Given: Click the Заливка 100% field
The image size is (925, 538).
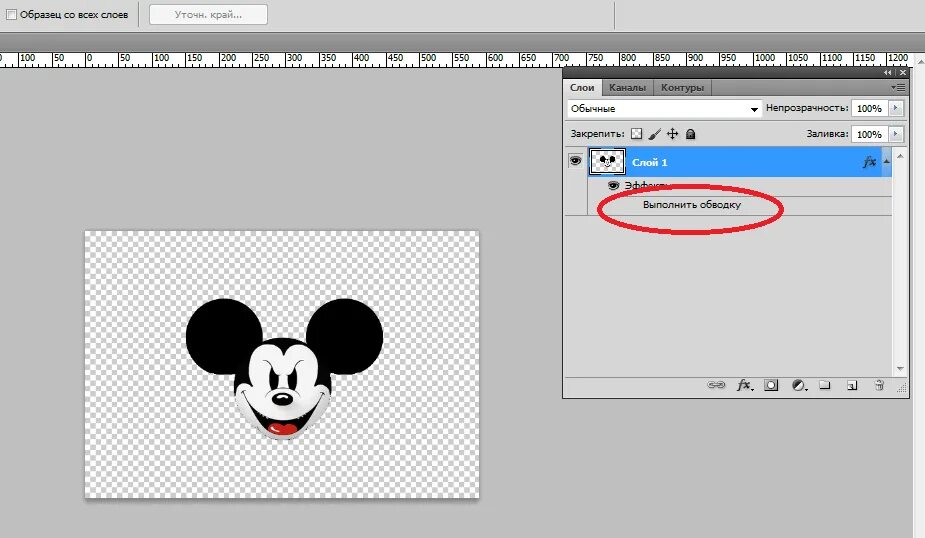Looking at the screenshot, I should (870, 134).
